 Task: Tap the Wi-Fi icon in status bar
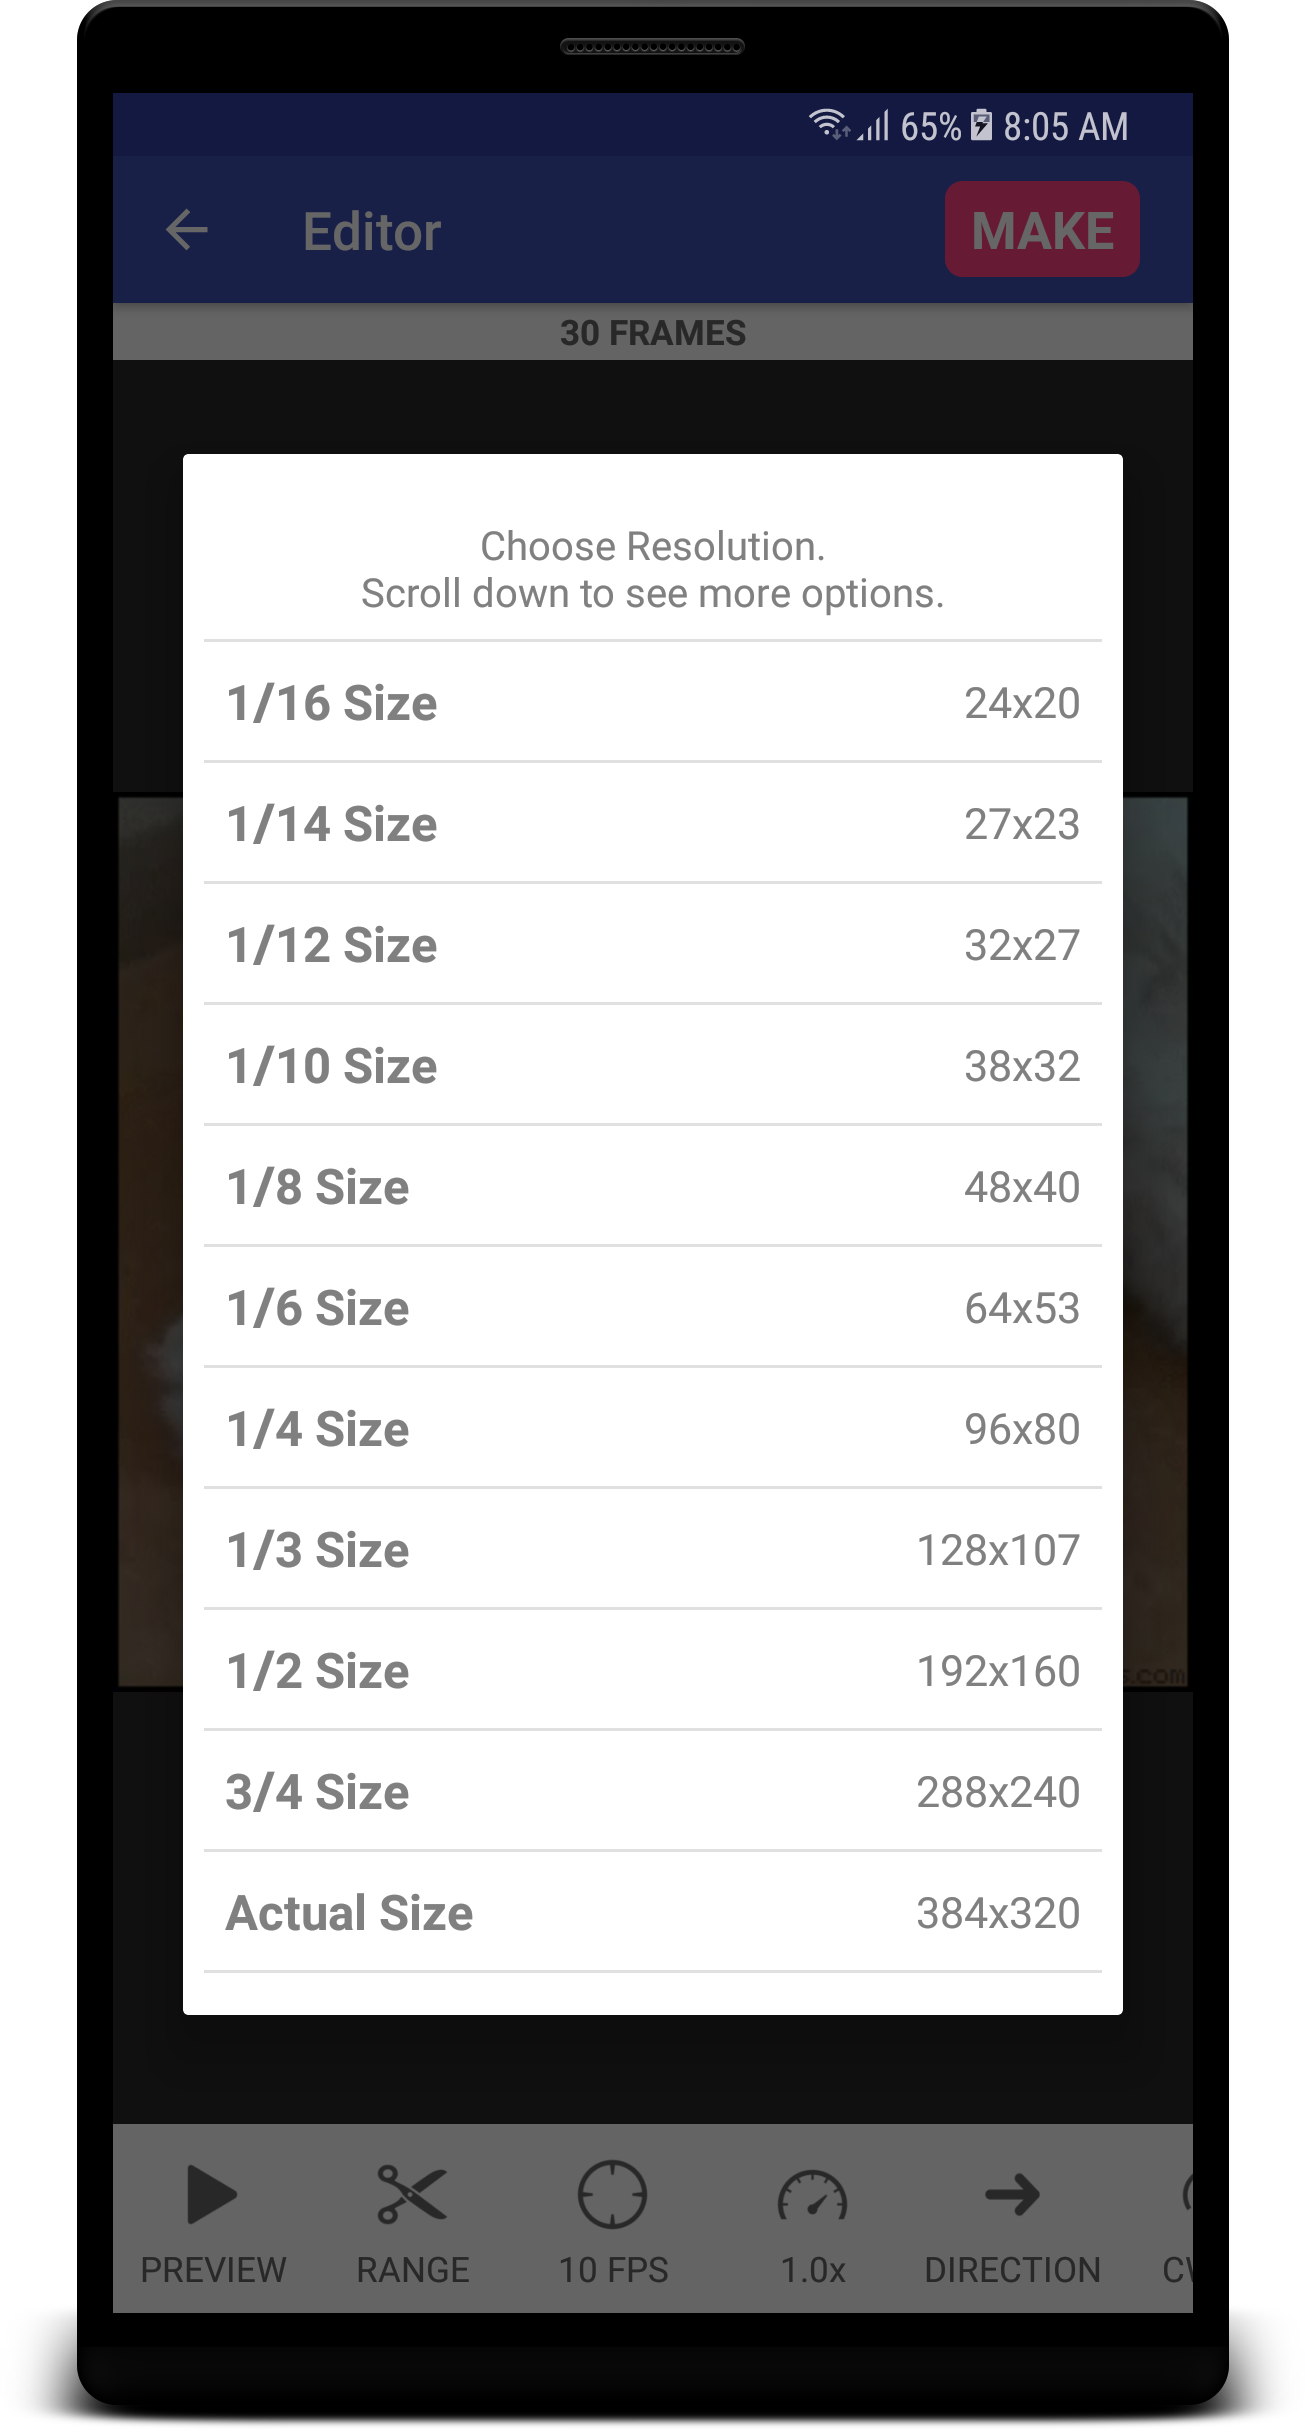coord(829,124)
